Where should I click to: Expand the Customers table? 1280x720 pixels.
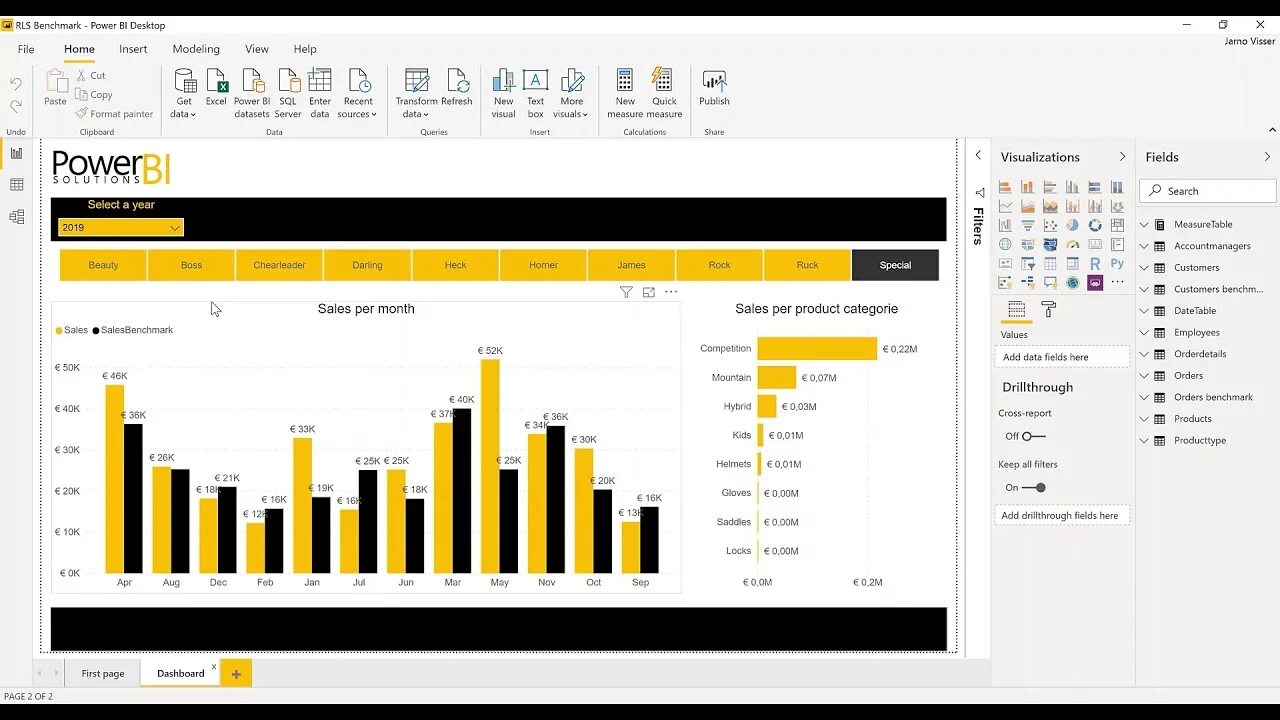[x=1144, y=268]
